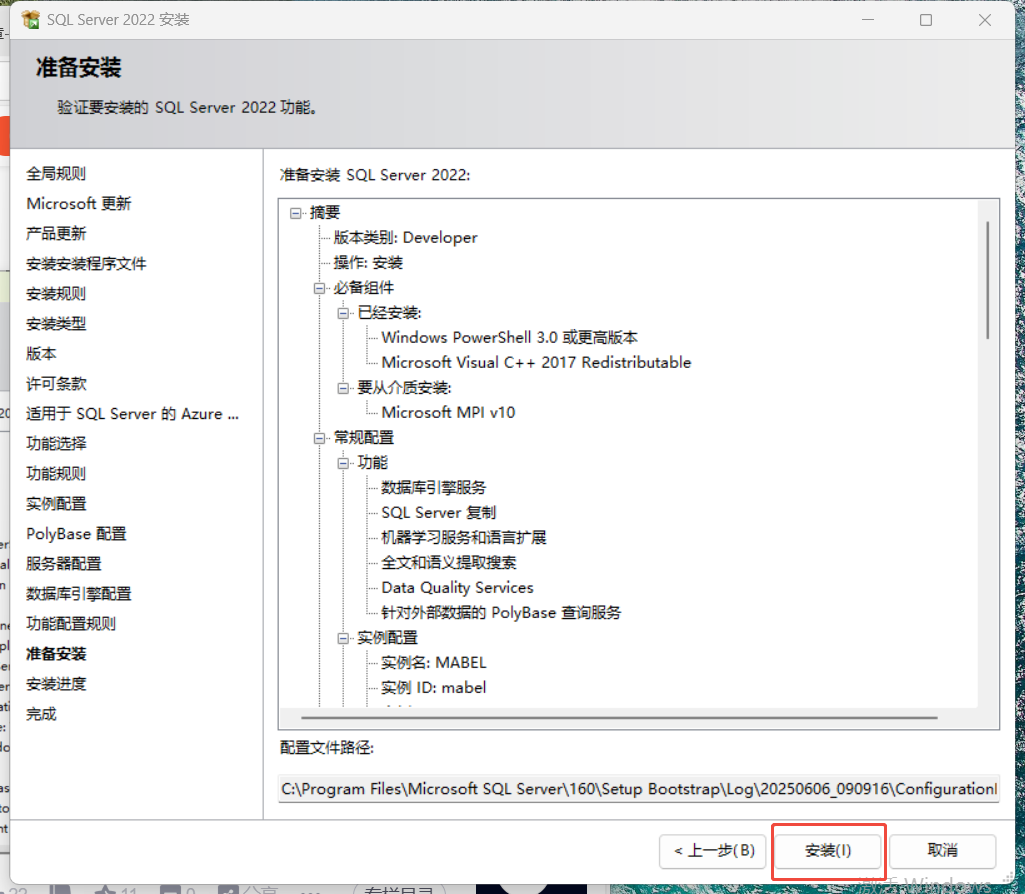This screenshot has width=1025, height=894.
Task: Click the Data Quality Services summary entry
Action: tap(457, 587)
